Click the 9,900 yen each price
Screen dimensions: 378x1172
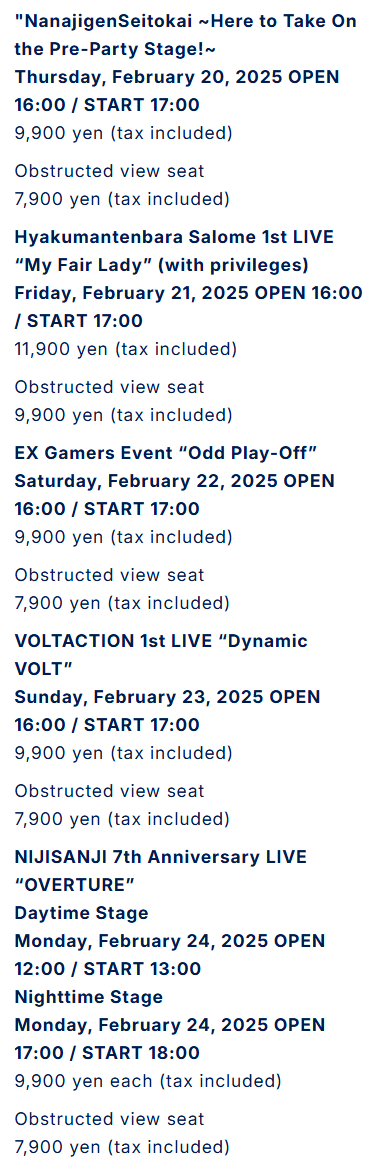tap(148, 1081)
